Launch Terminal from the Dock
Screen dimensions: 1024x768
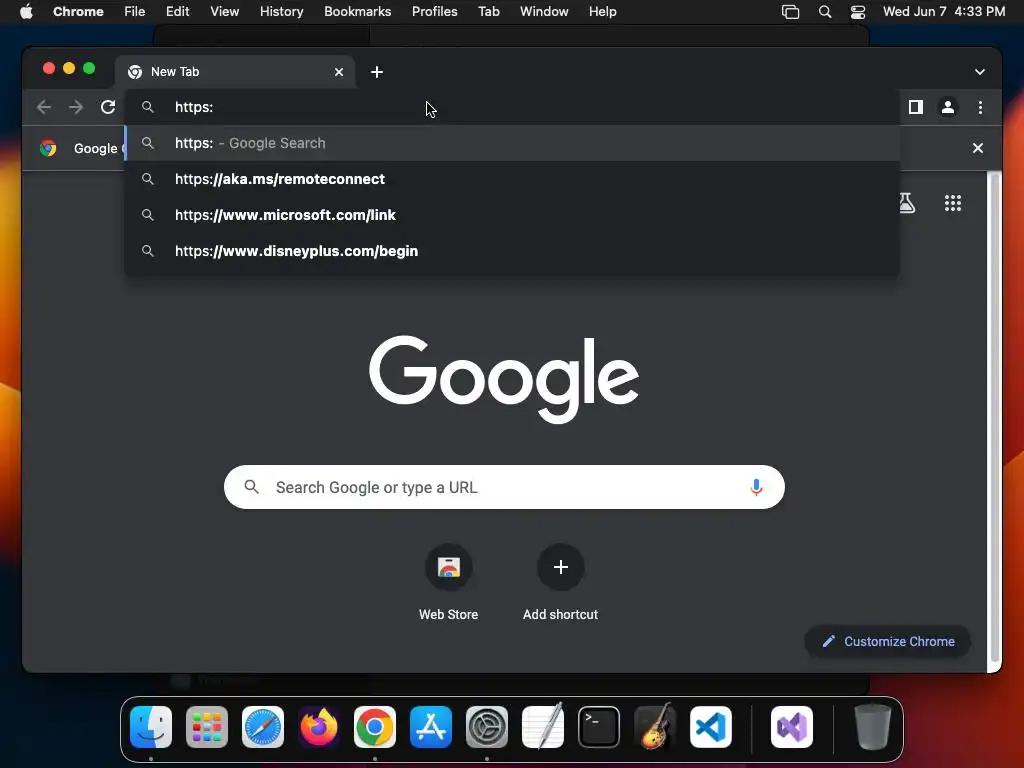599,727
